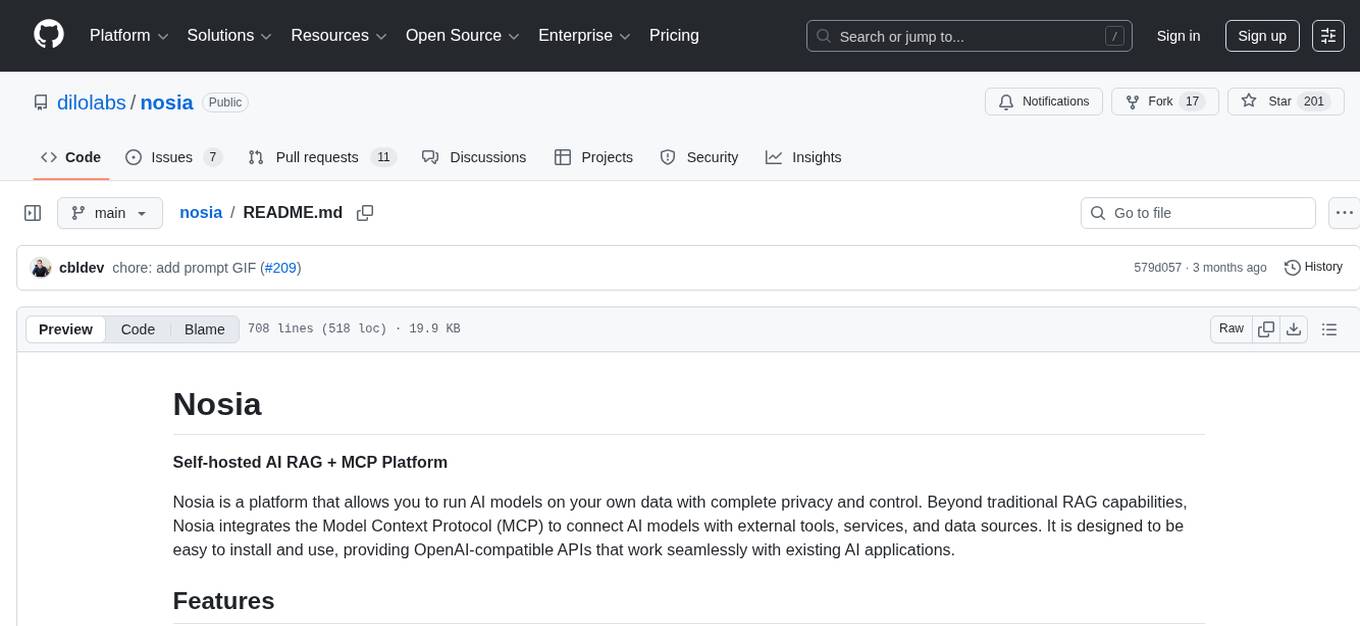Click the repository book icon beside dilolabs
The height and width of the screenshot is (626, 1360).
41,102
